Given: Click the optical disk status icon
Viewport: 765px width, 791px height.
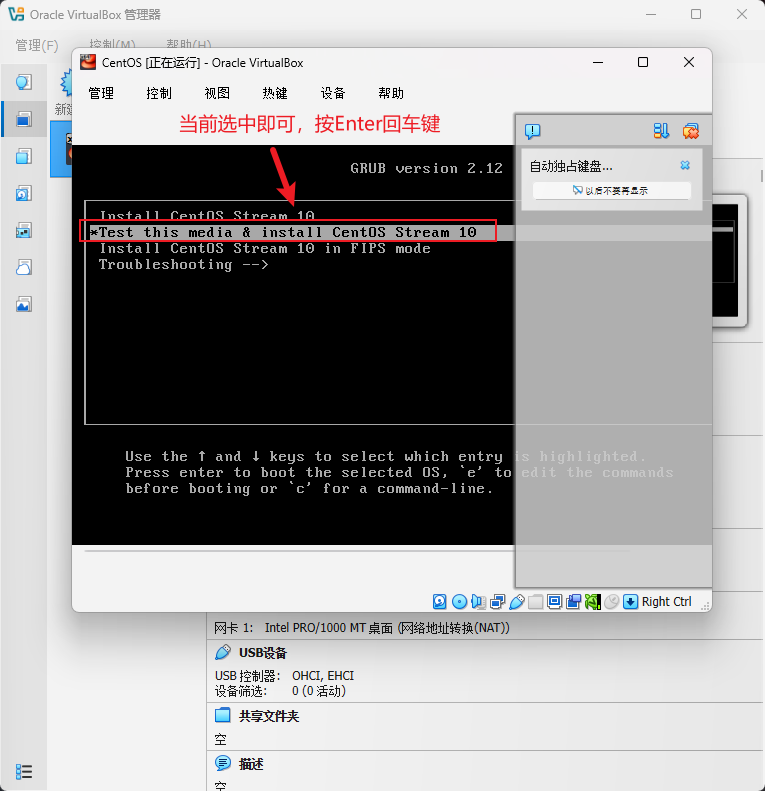Looking at the screenshot, I should (x=459, y=601).
